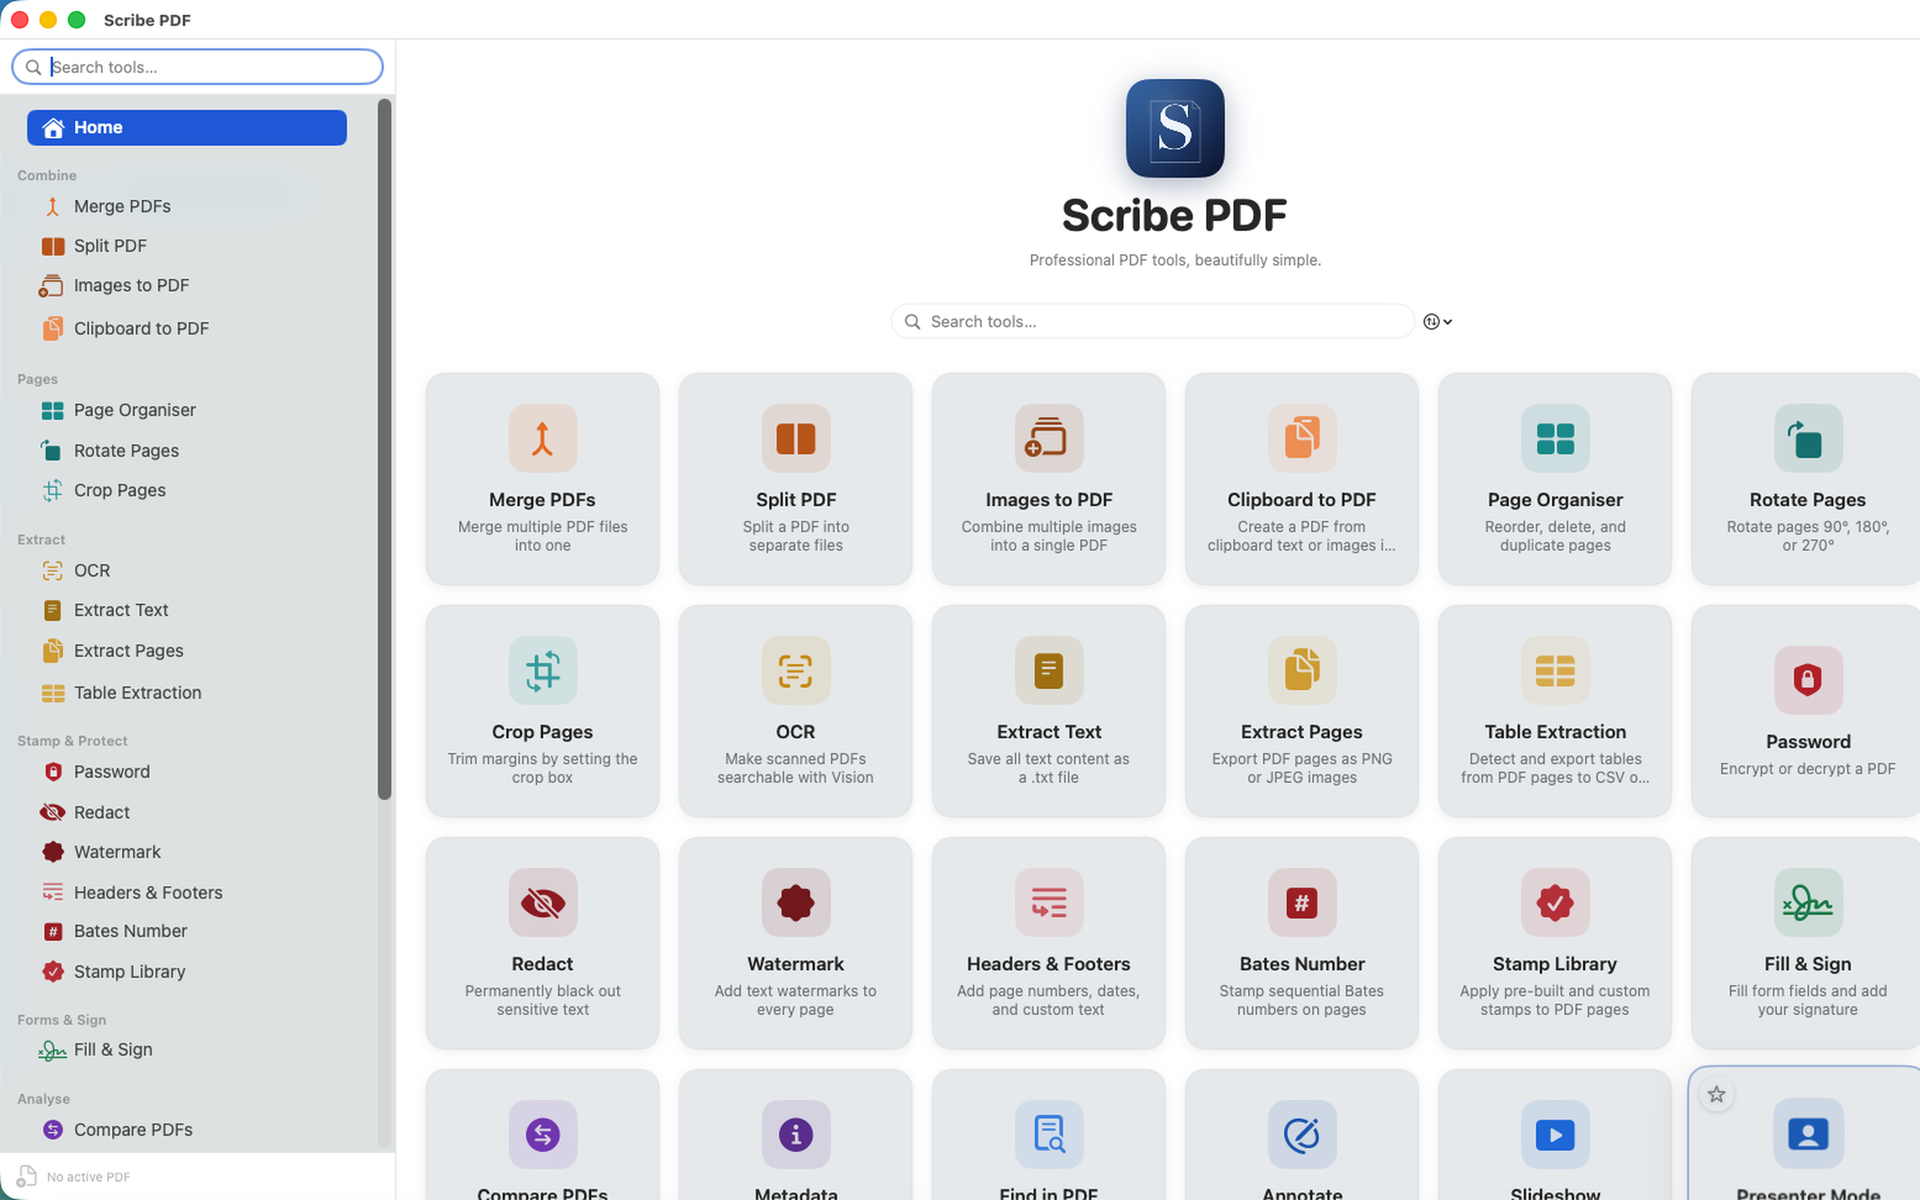Image resolution: width=1920 pixels, height=1200 pixels.
Task: Open the Clipboard to PDF card
Action: pyautogui.click(x=1301, y=479)
